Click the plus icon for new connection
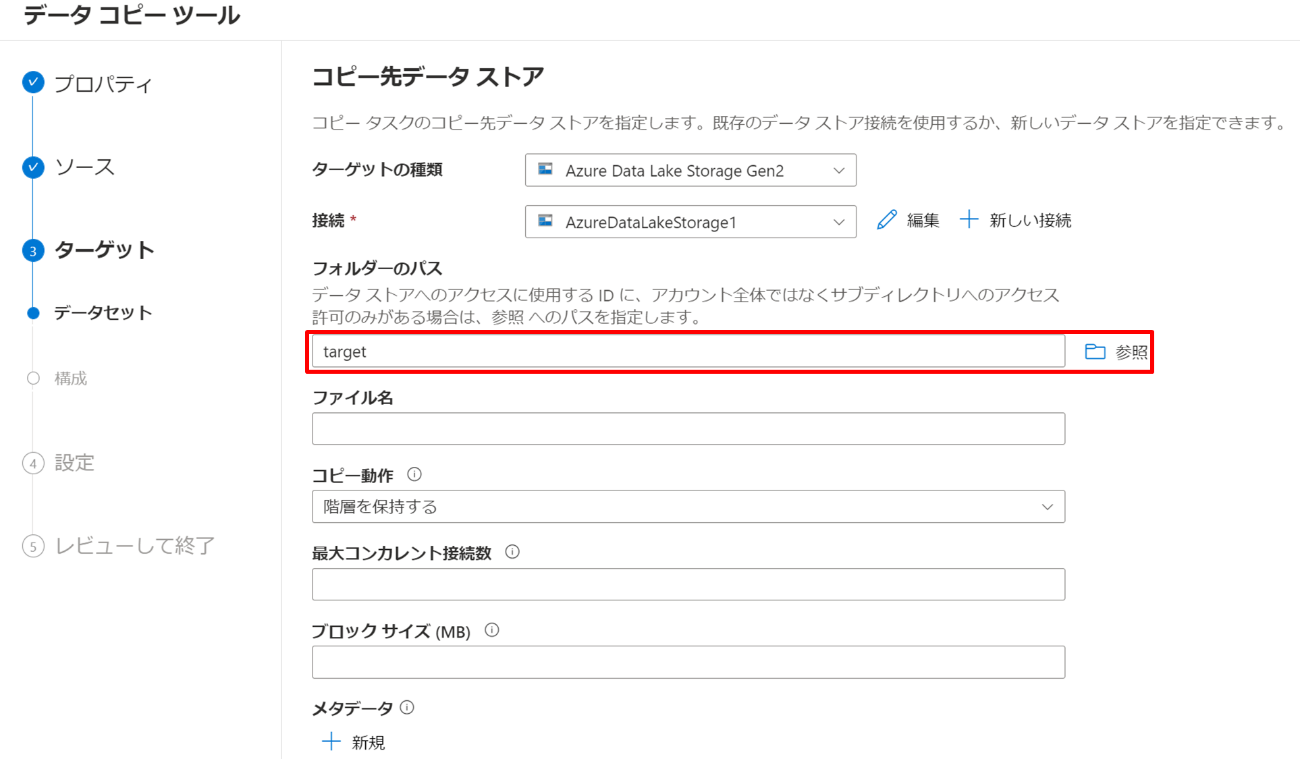The height and width of the screenshot is (759, 1300). tap(968, 220)
